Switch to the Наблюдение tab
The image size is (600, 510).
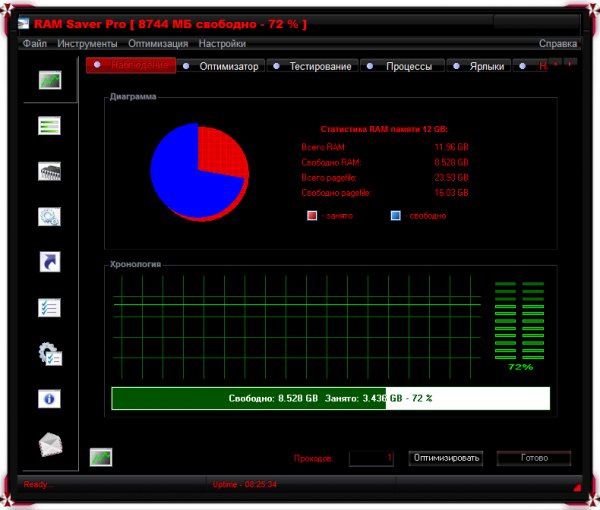click(131, 65)
